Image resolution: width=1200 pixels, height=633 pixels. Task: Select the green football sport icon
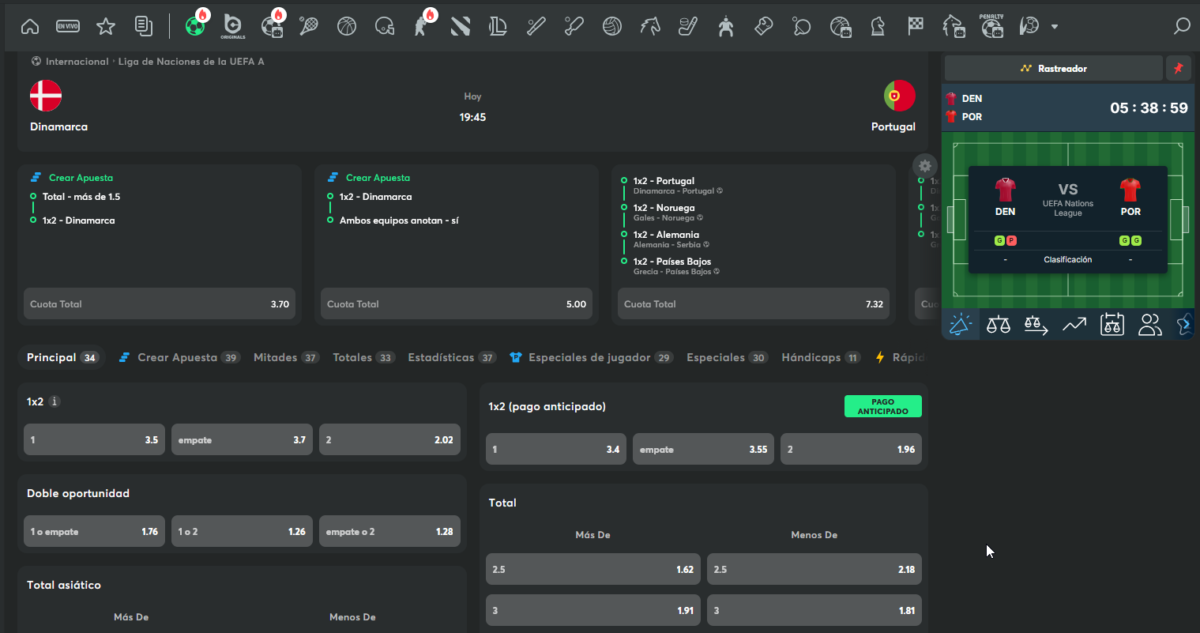coord(195,26)
